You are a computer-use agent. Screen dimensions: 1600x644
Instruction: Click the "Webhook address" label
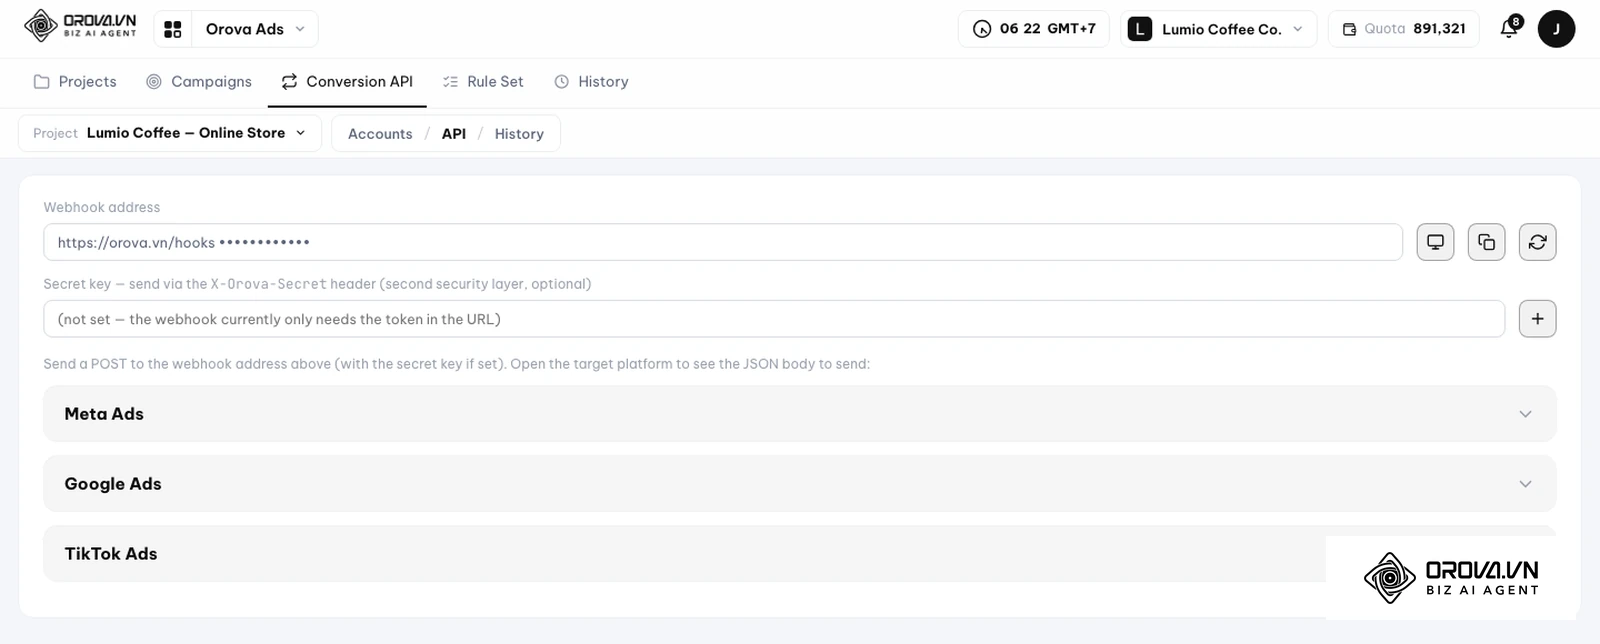102,207
